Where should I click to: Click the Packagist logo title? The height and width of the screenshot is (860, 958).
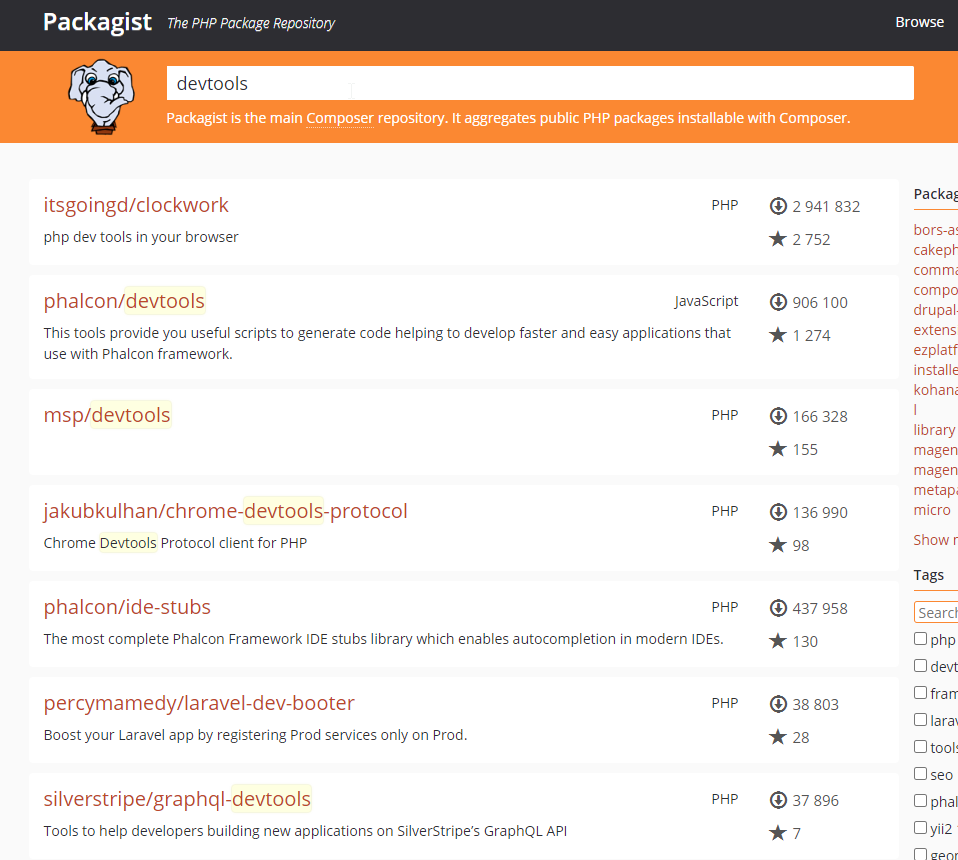97,23
